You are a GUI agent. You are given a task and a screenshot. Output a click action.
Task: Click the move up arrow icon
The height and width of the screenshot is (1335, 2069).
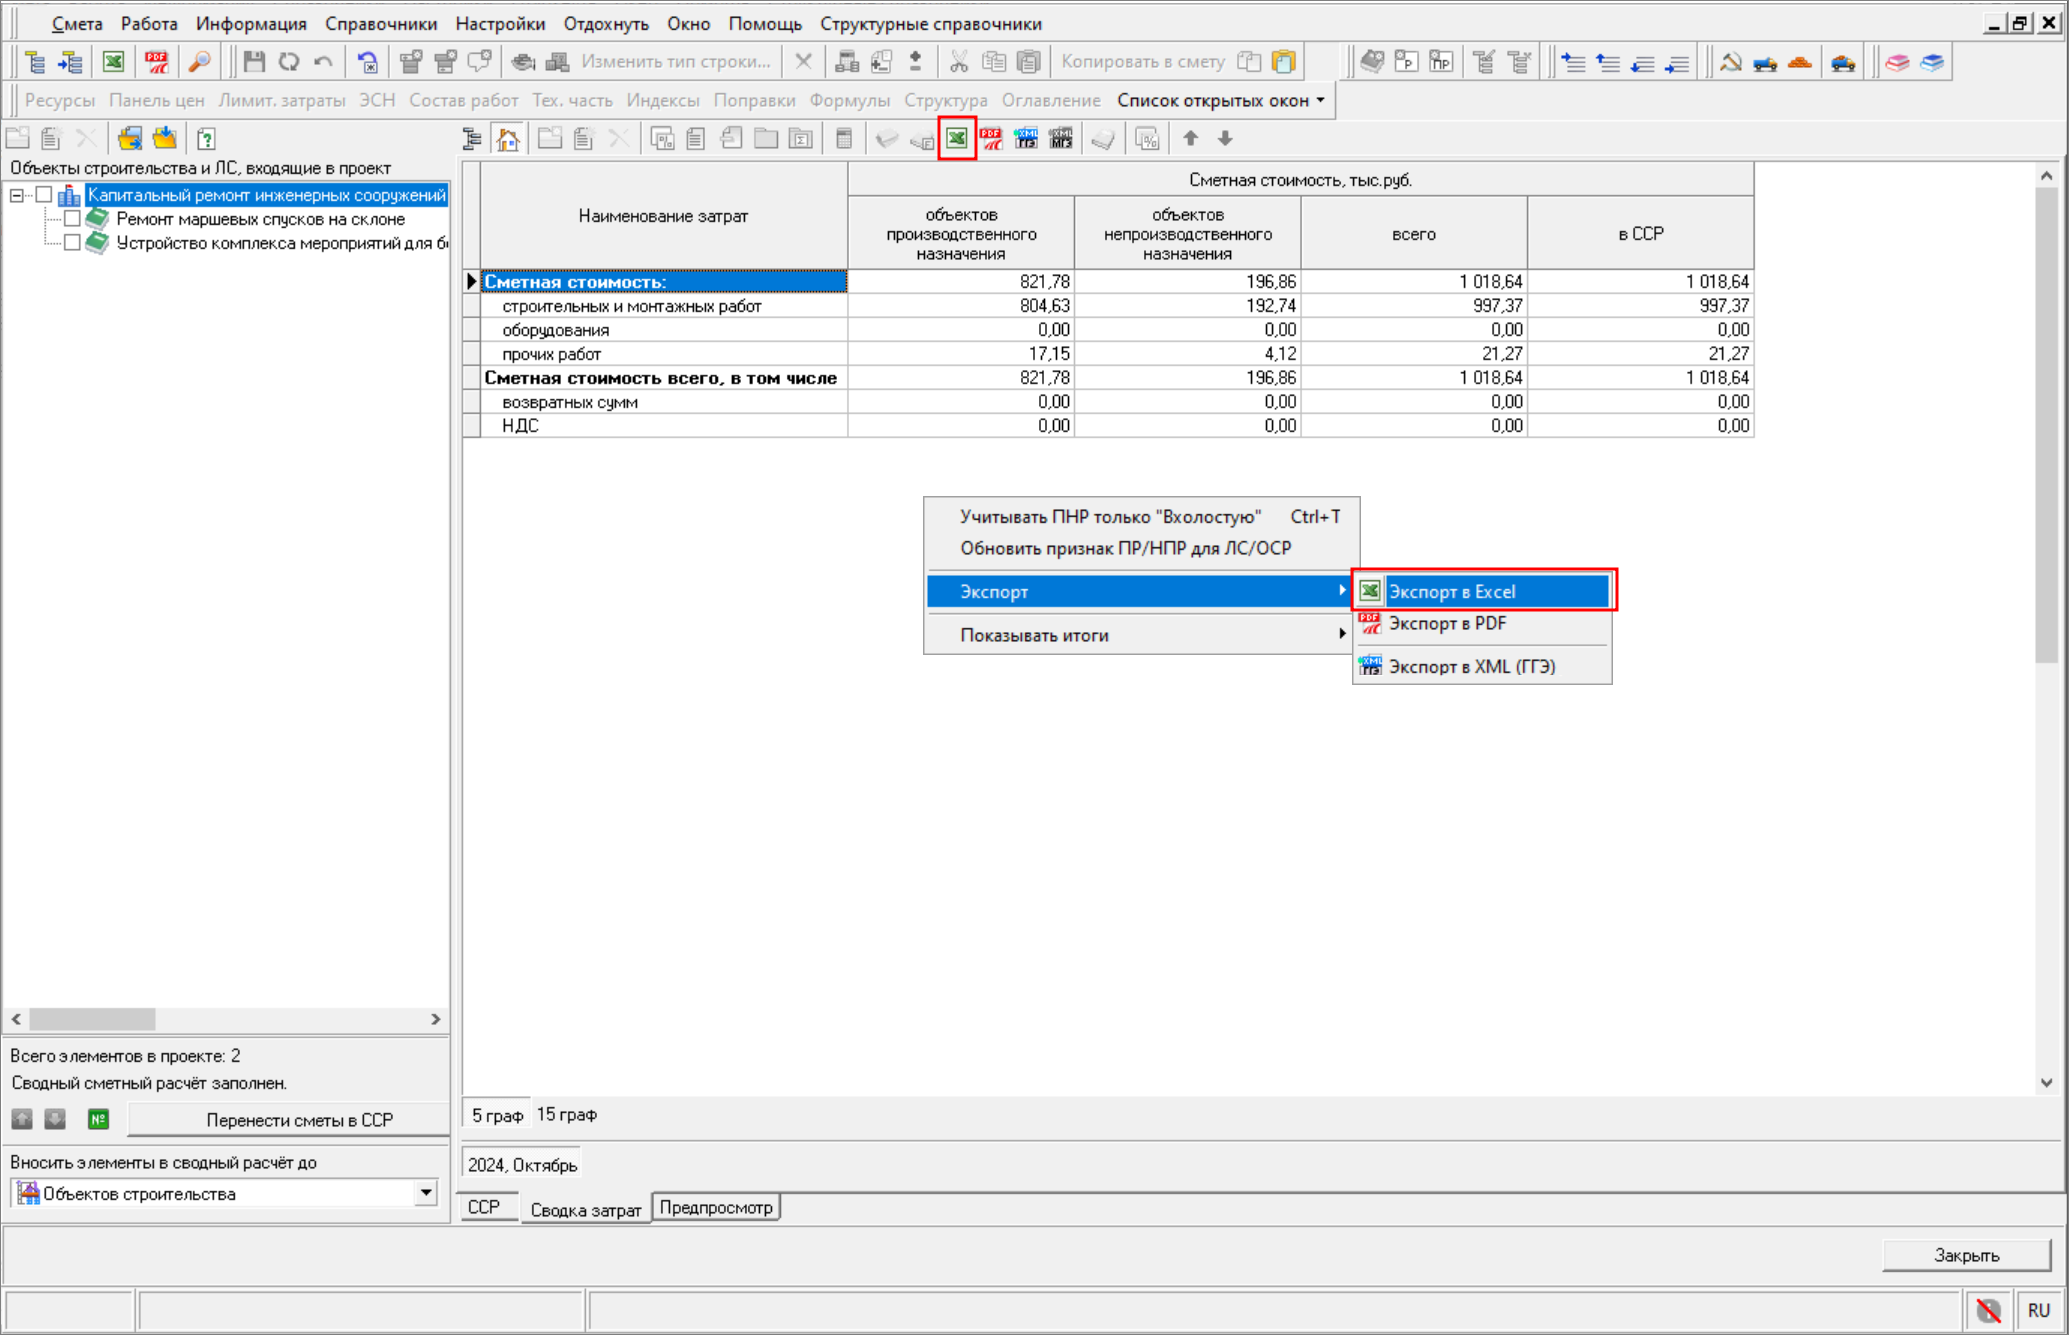pos(1190,139)
